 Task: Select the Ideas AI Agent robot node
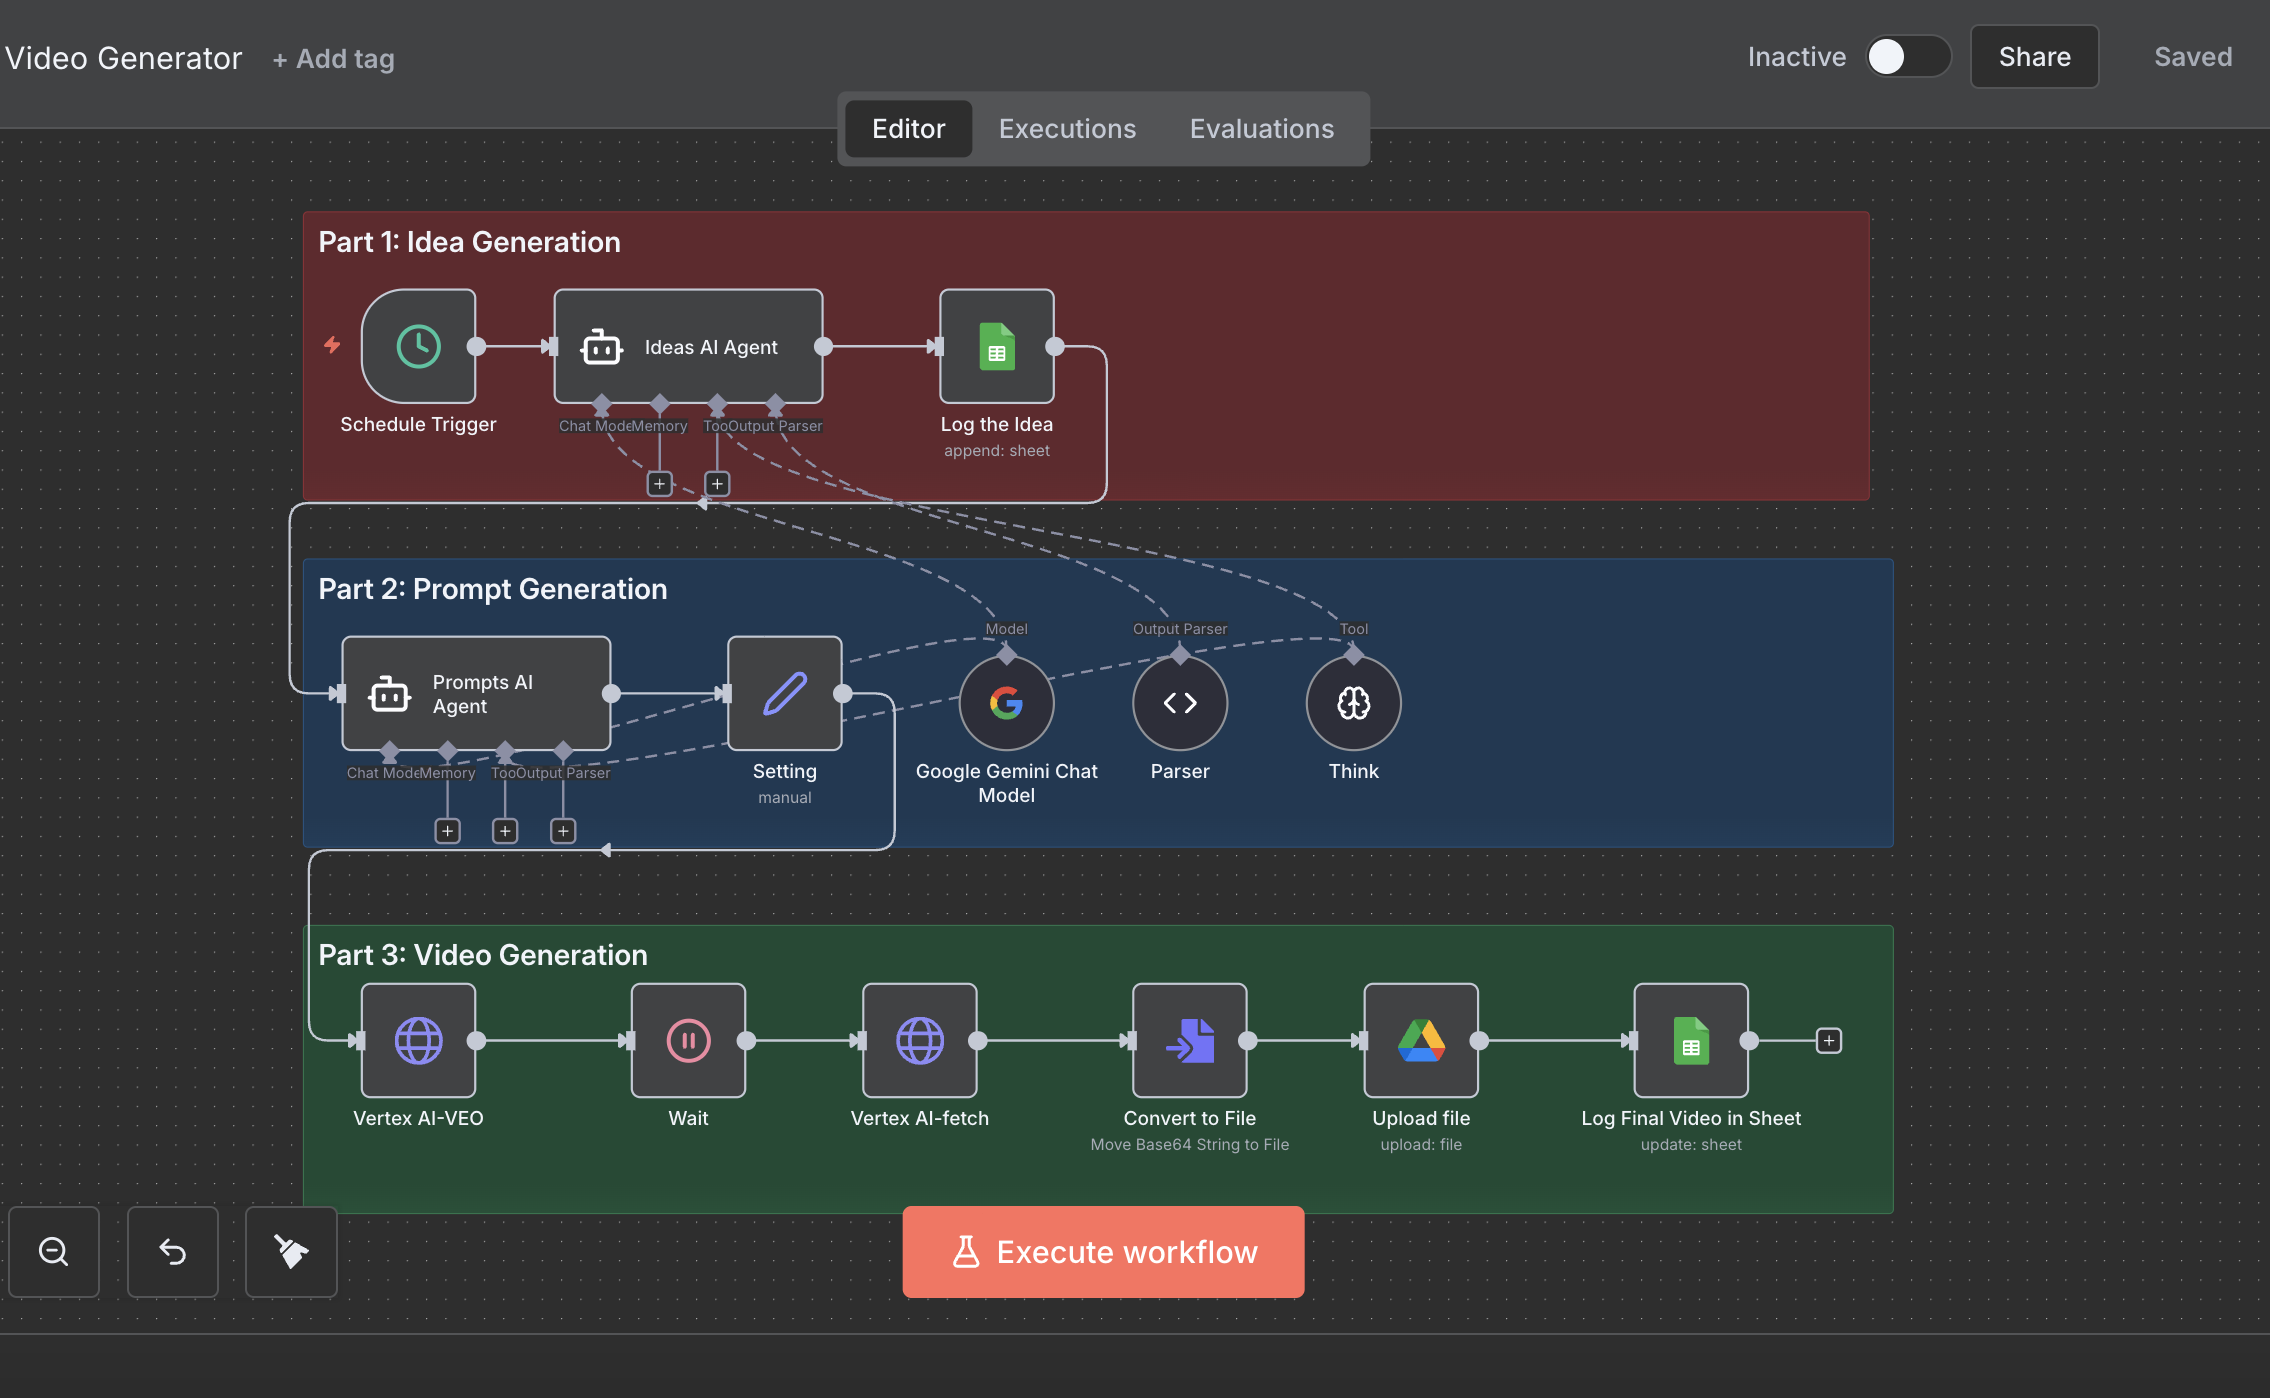pos(688,346)
